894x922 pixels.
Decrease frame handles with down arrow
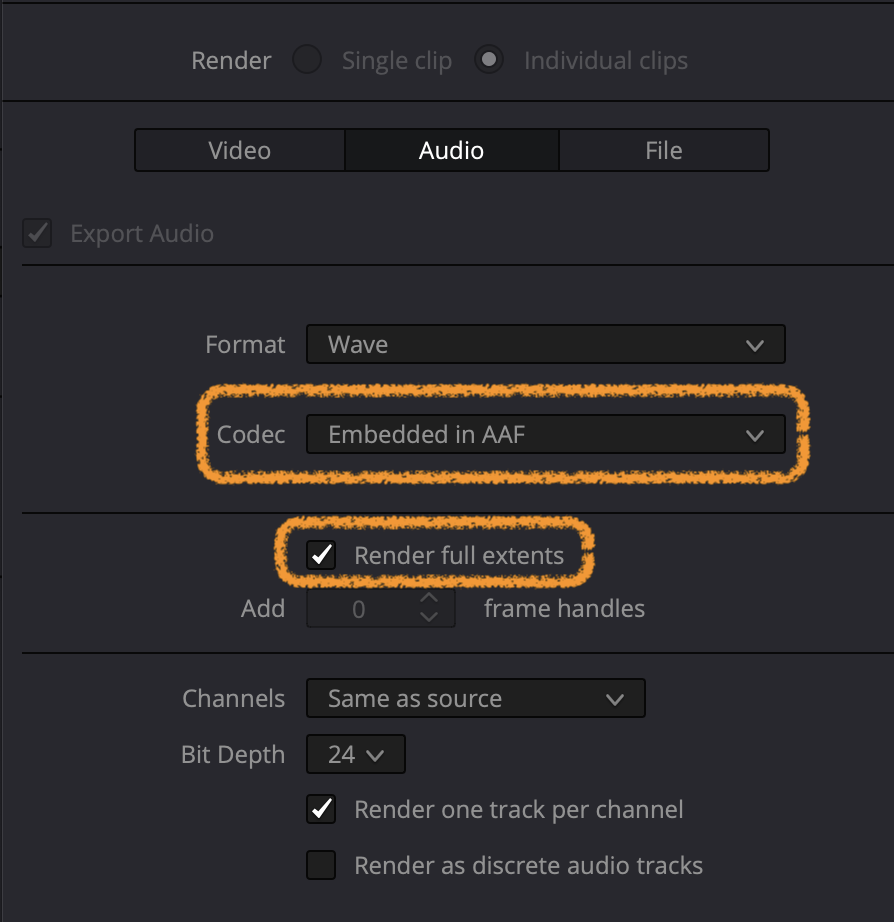pos(429,616)
